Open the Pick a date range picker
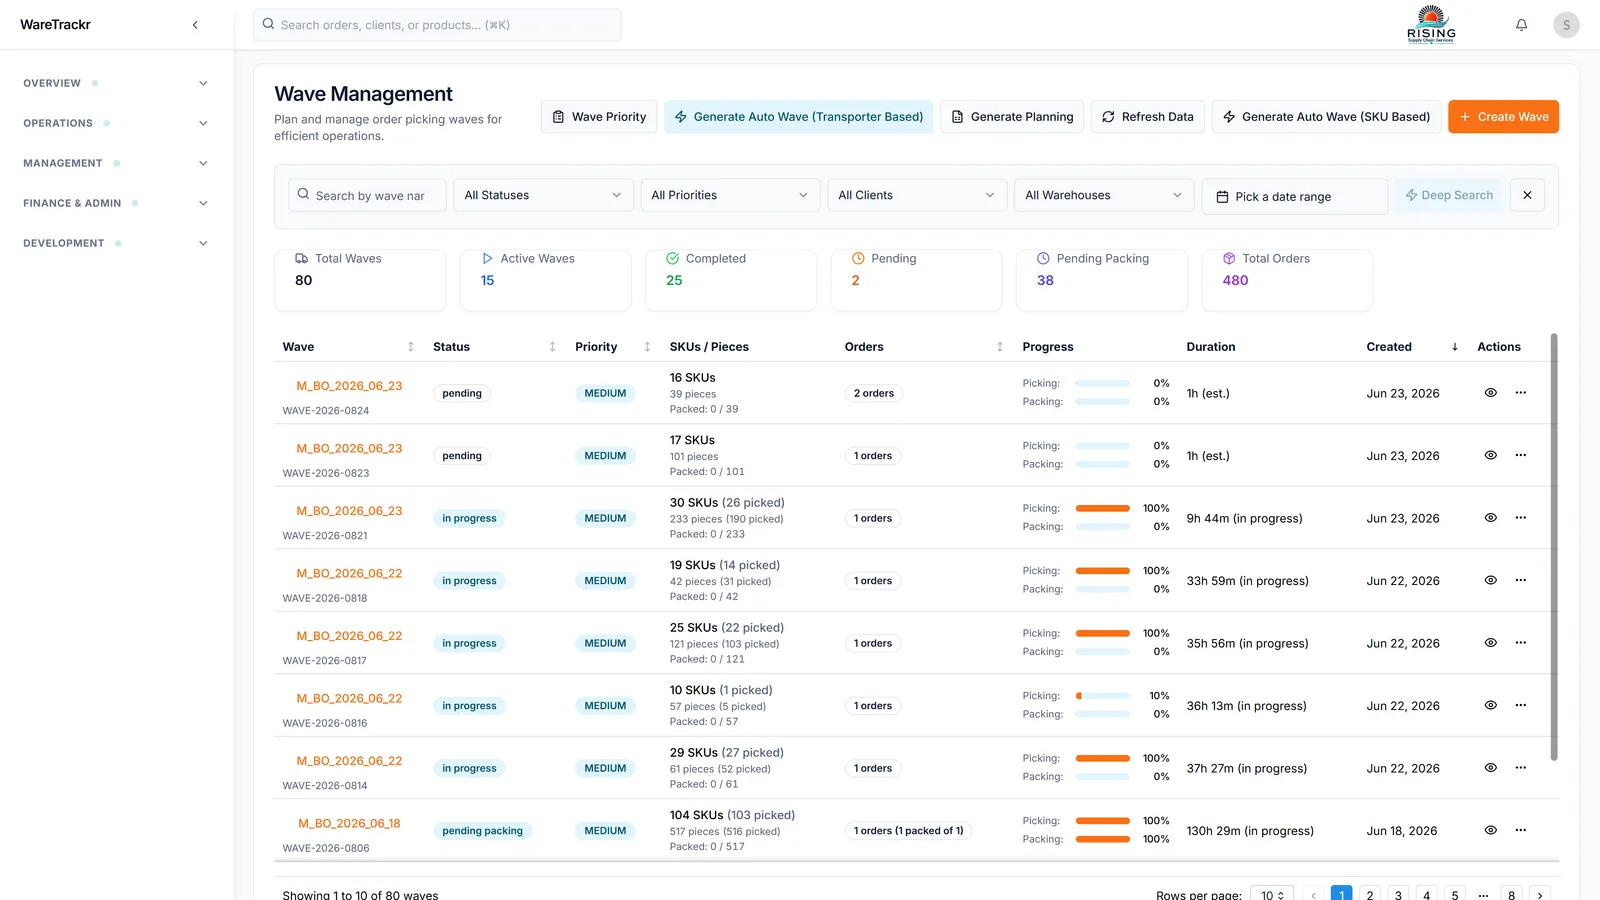This screenshot has height=900, width=1600. 1294,196
